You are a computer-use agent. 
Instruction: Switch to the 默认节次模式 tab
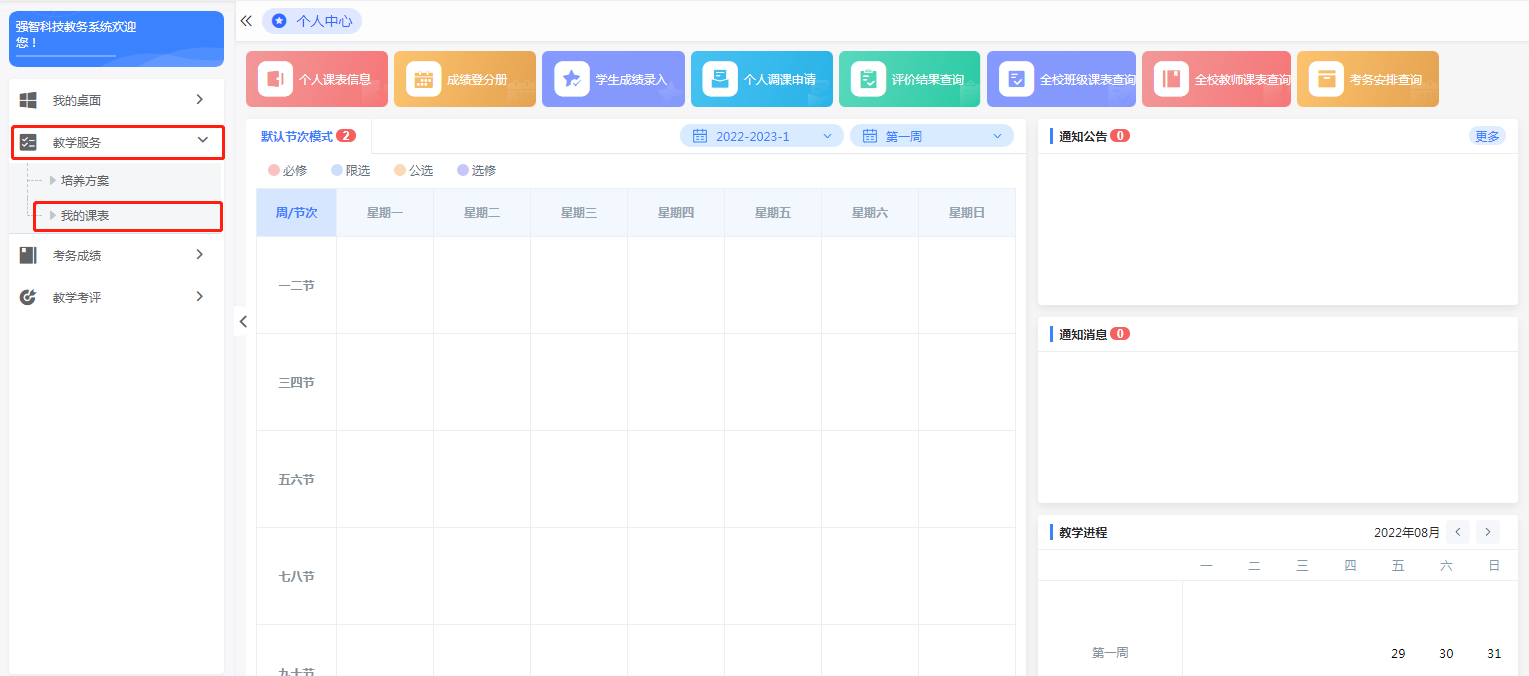pos(297,136)
